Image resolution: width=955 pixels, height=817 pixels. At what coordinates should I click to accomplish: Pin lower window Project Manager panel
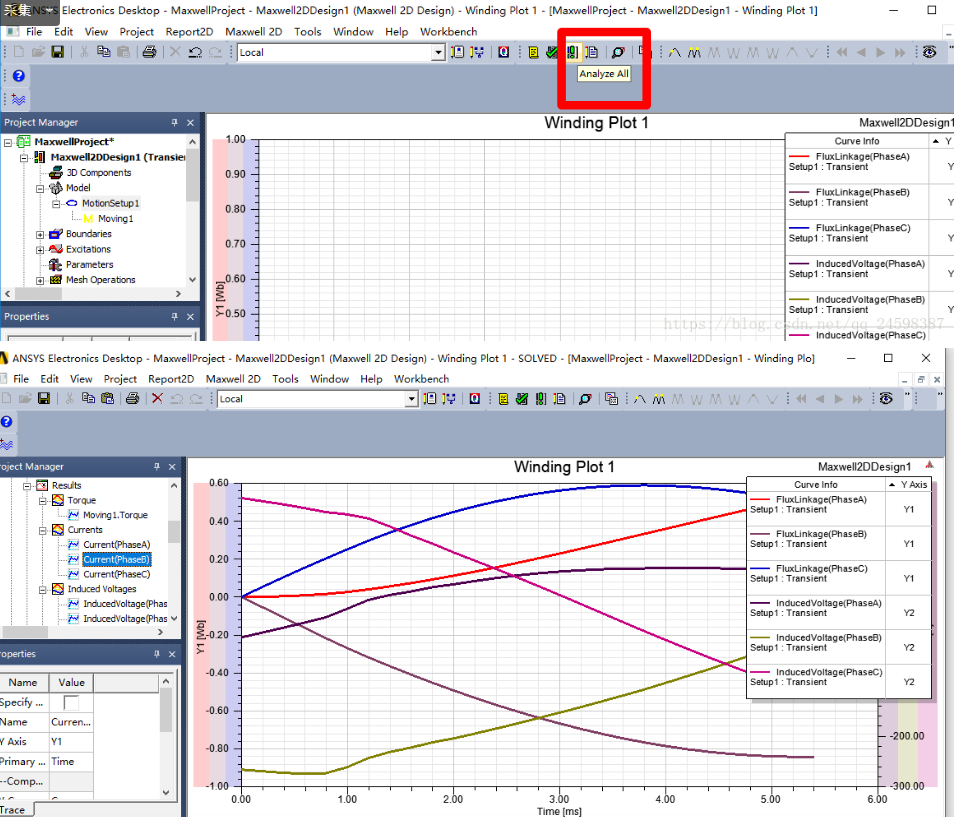(x=157, y=467)
